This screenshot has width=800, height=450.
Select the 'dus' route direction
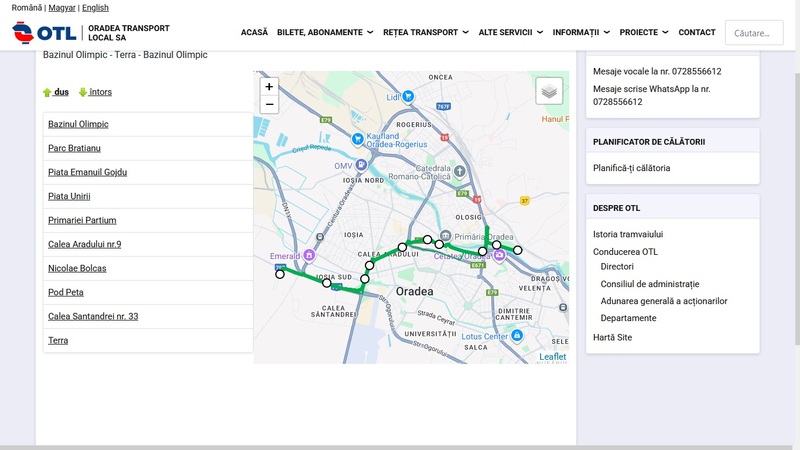pyautogui.click(x=56, y=92)
